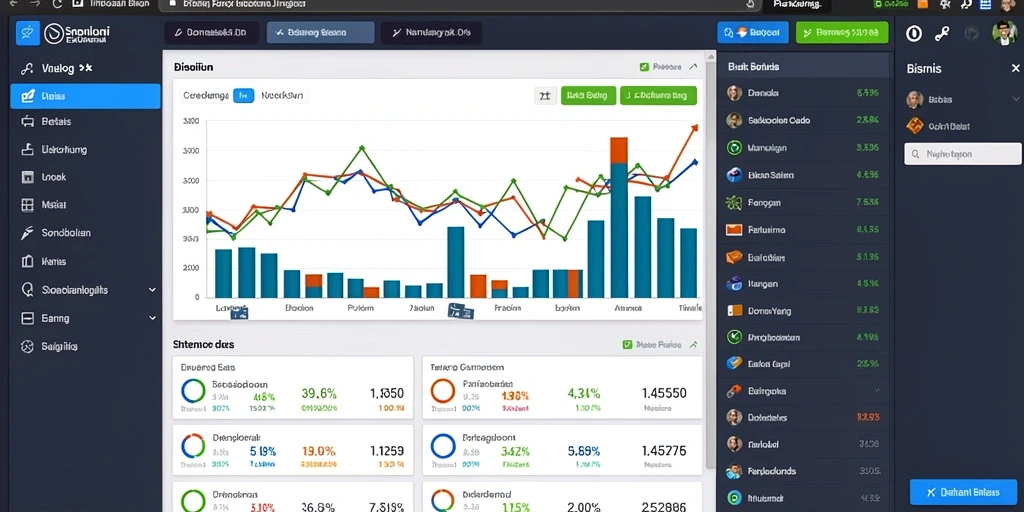Select the orange diamond icon in Bismis panel
1024x512 pixels.
(x=915, y=126)
